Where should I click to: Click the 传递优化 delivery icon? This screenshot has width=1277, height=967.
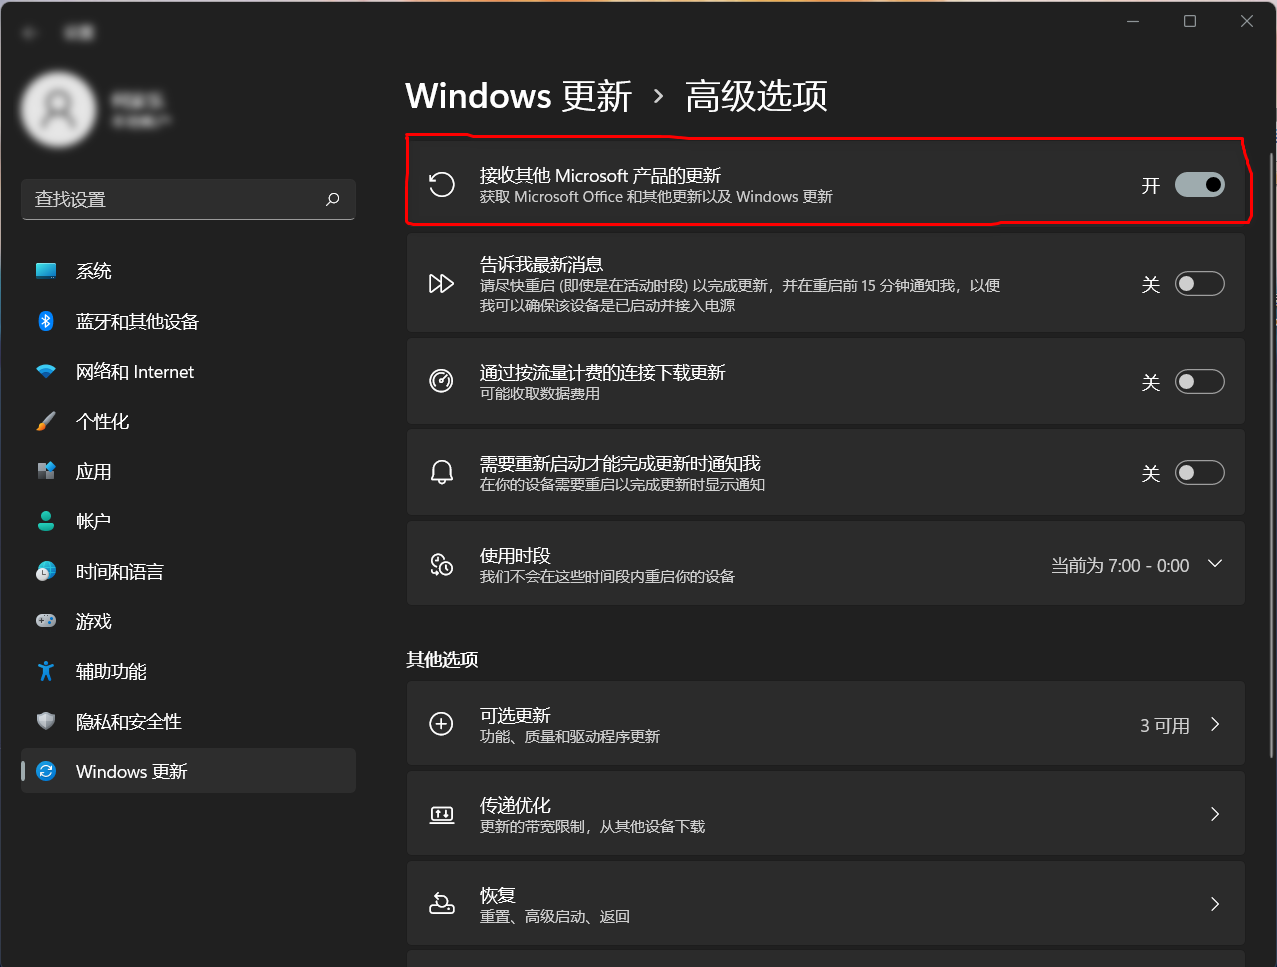click(442, 814)
